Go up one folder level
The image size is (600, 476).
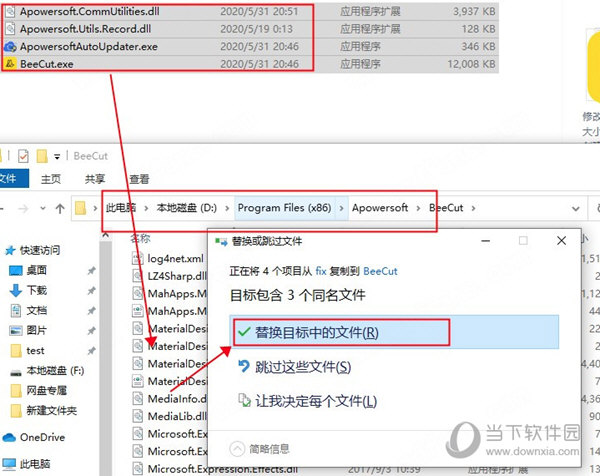(60, 209)
